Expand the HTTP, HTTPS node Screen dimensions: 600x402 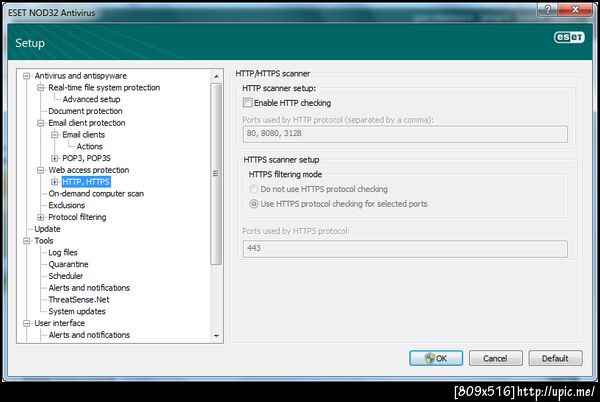(55, 182)
